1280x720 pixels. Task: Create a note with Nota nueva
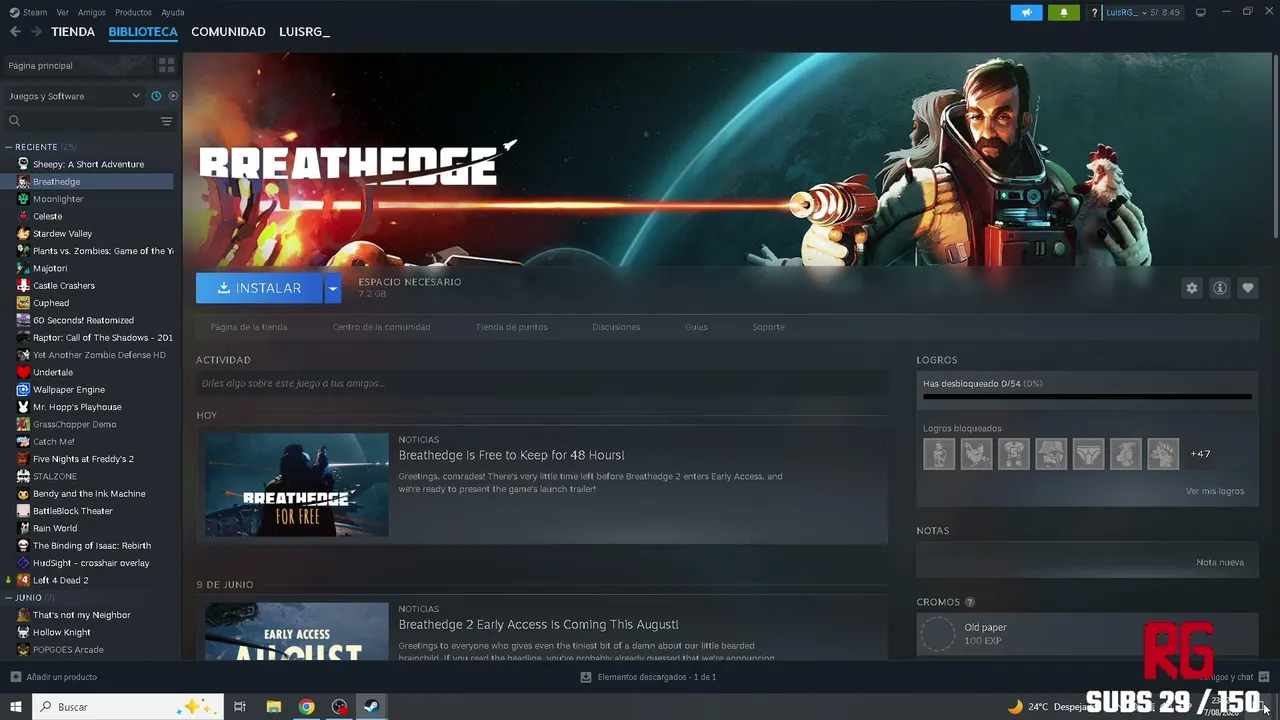click(1220, 562)
